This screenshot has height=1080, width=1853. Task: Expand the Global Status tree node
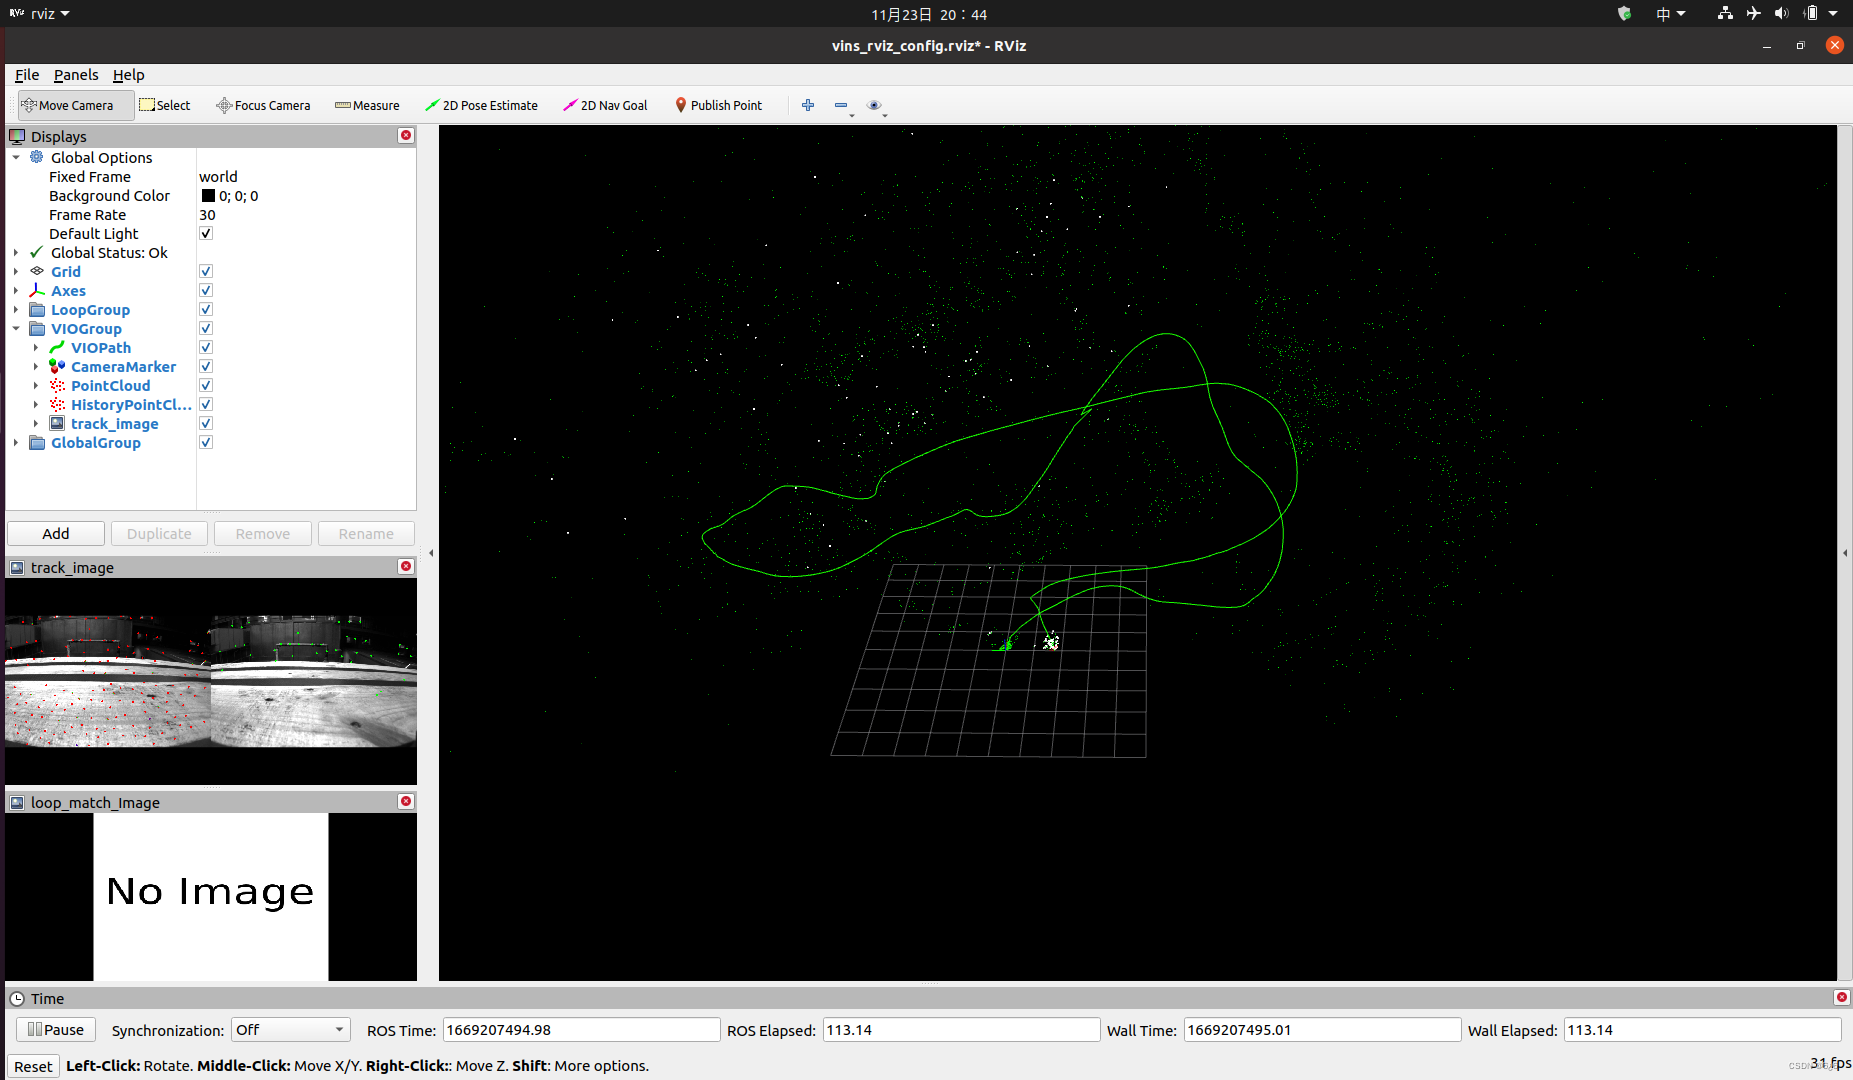[16, 252]
